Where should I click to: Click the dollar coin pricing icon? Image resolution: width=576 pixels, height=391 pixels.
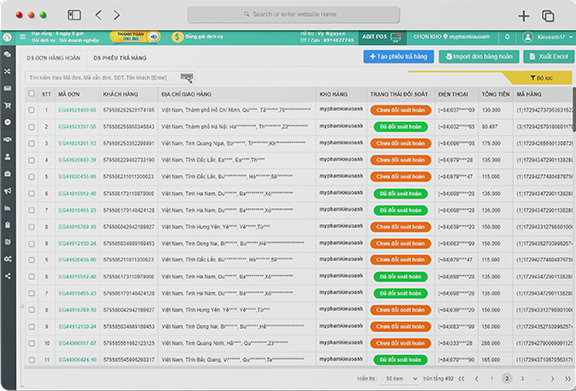click(177, 37)
